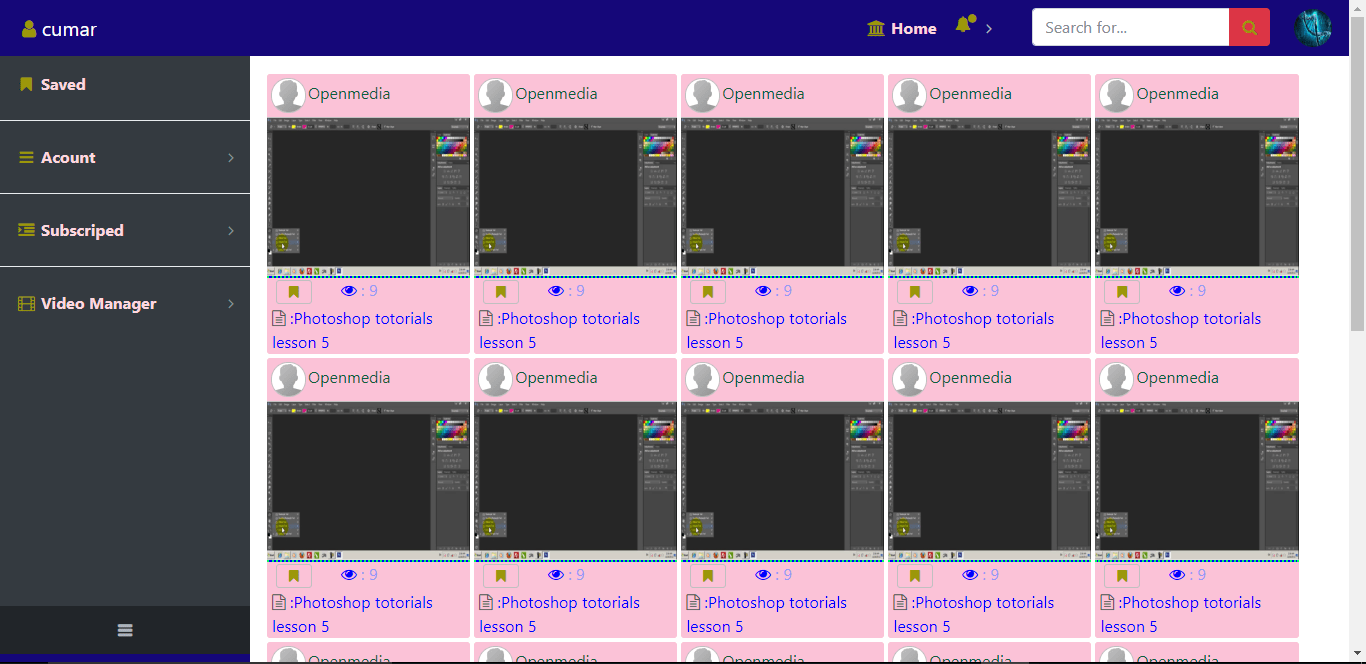Click avatar on top row's fifth card
This screenshot has height=664, width=1366.
[x=1116, y=96]
